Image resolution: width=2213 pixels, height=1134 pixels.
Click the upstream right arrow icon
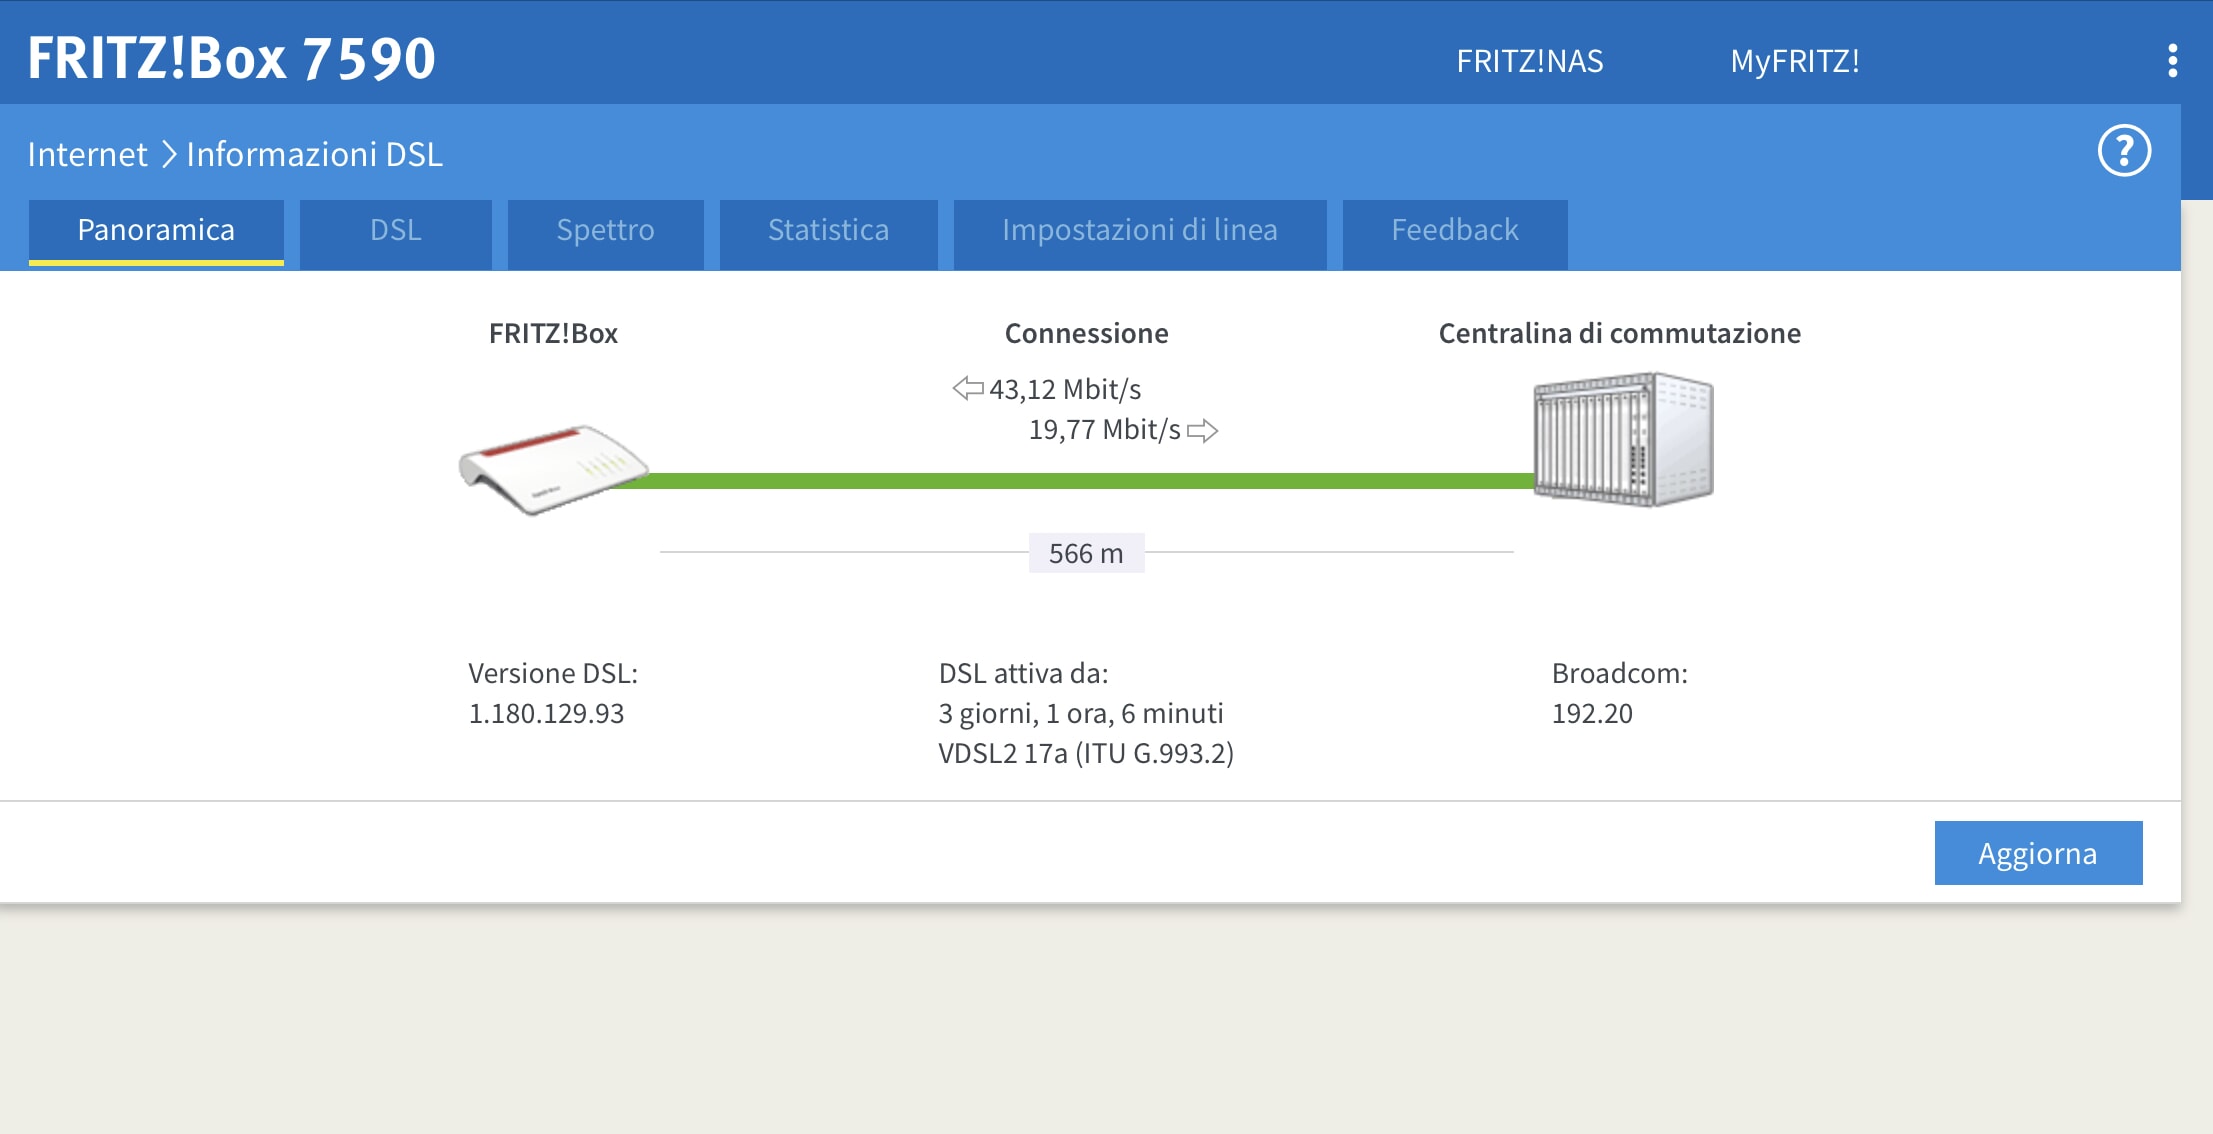pyautogui.click(x=1202, y=431)
